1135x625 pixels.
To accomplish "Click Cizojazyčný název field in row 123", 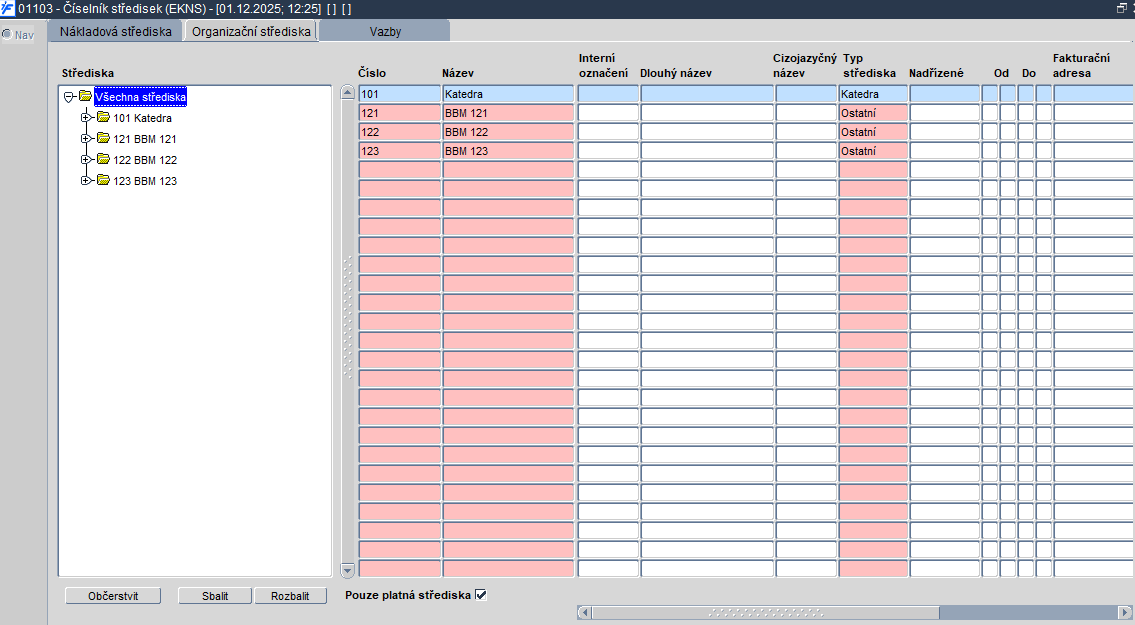I will pos(806,151).
